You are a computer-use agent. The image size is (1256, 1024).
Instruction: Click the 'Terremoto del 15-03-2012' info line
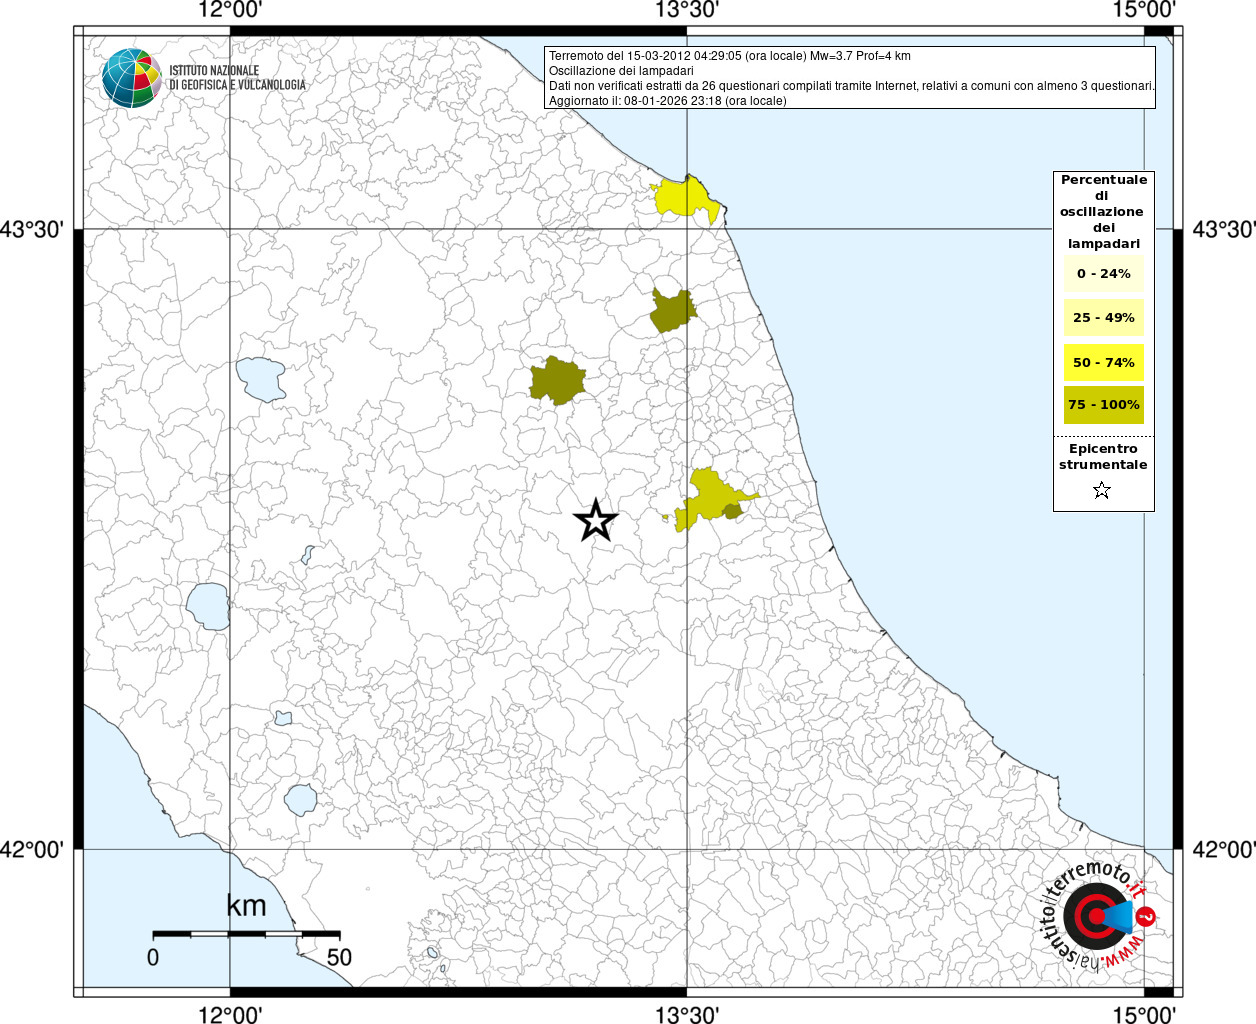click(x=729, y=56)
